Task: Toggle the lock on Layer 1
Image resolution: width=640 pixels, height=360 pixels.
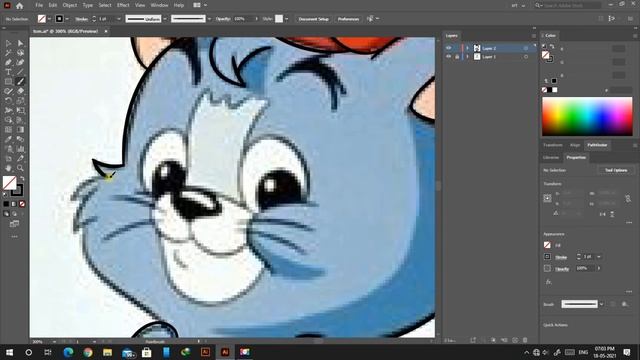Action: click(x=457, y=57)
